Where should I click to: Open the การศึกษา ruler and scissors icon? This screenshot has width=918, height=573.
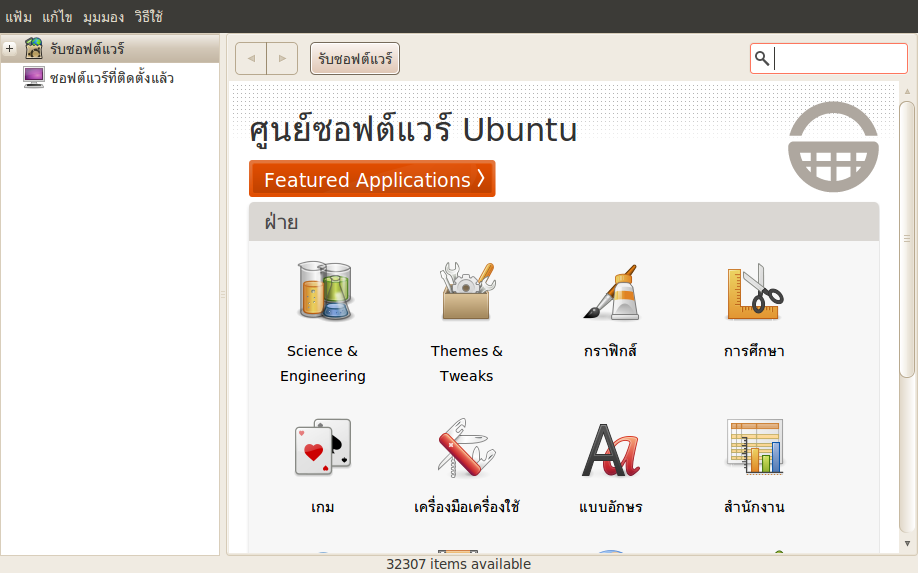755,291
